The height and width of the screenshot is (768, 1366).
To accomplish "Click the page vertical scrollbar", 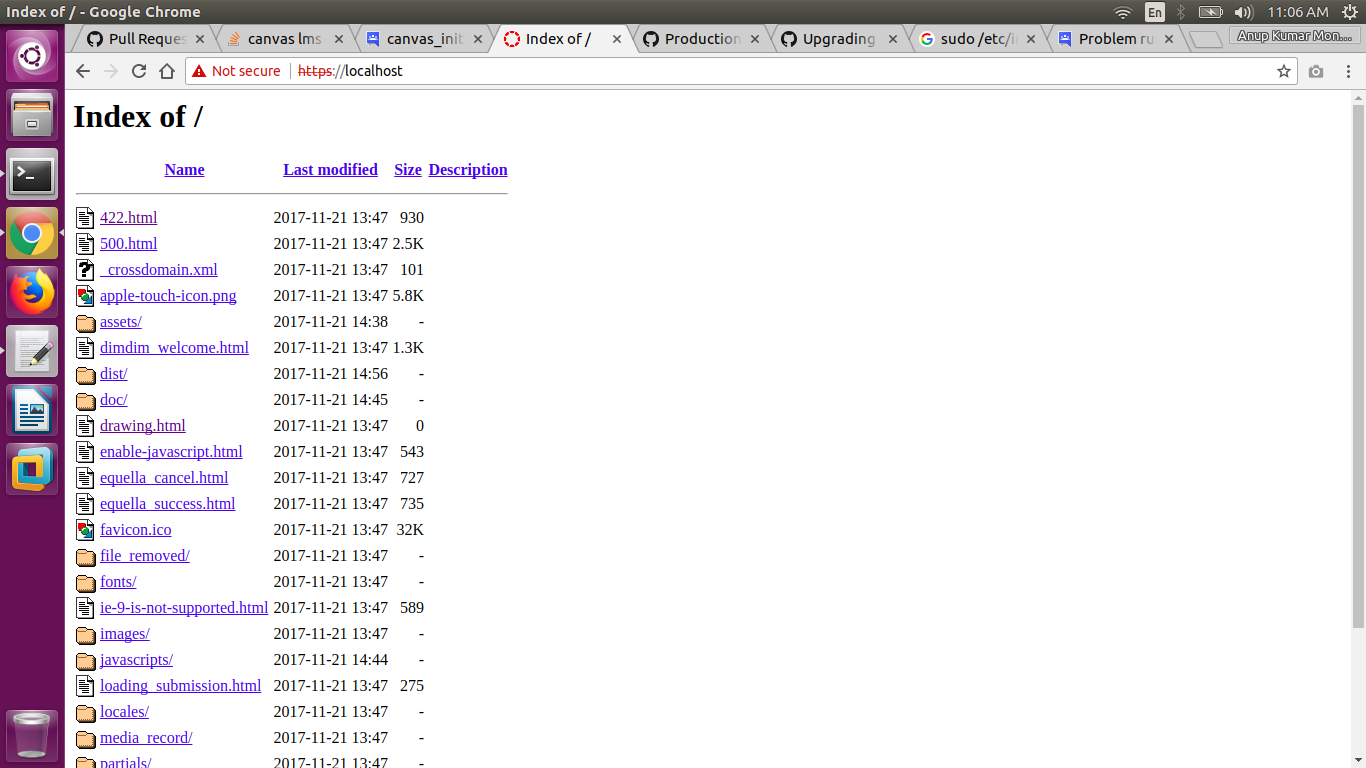I will coord(1358,366).
